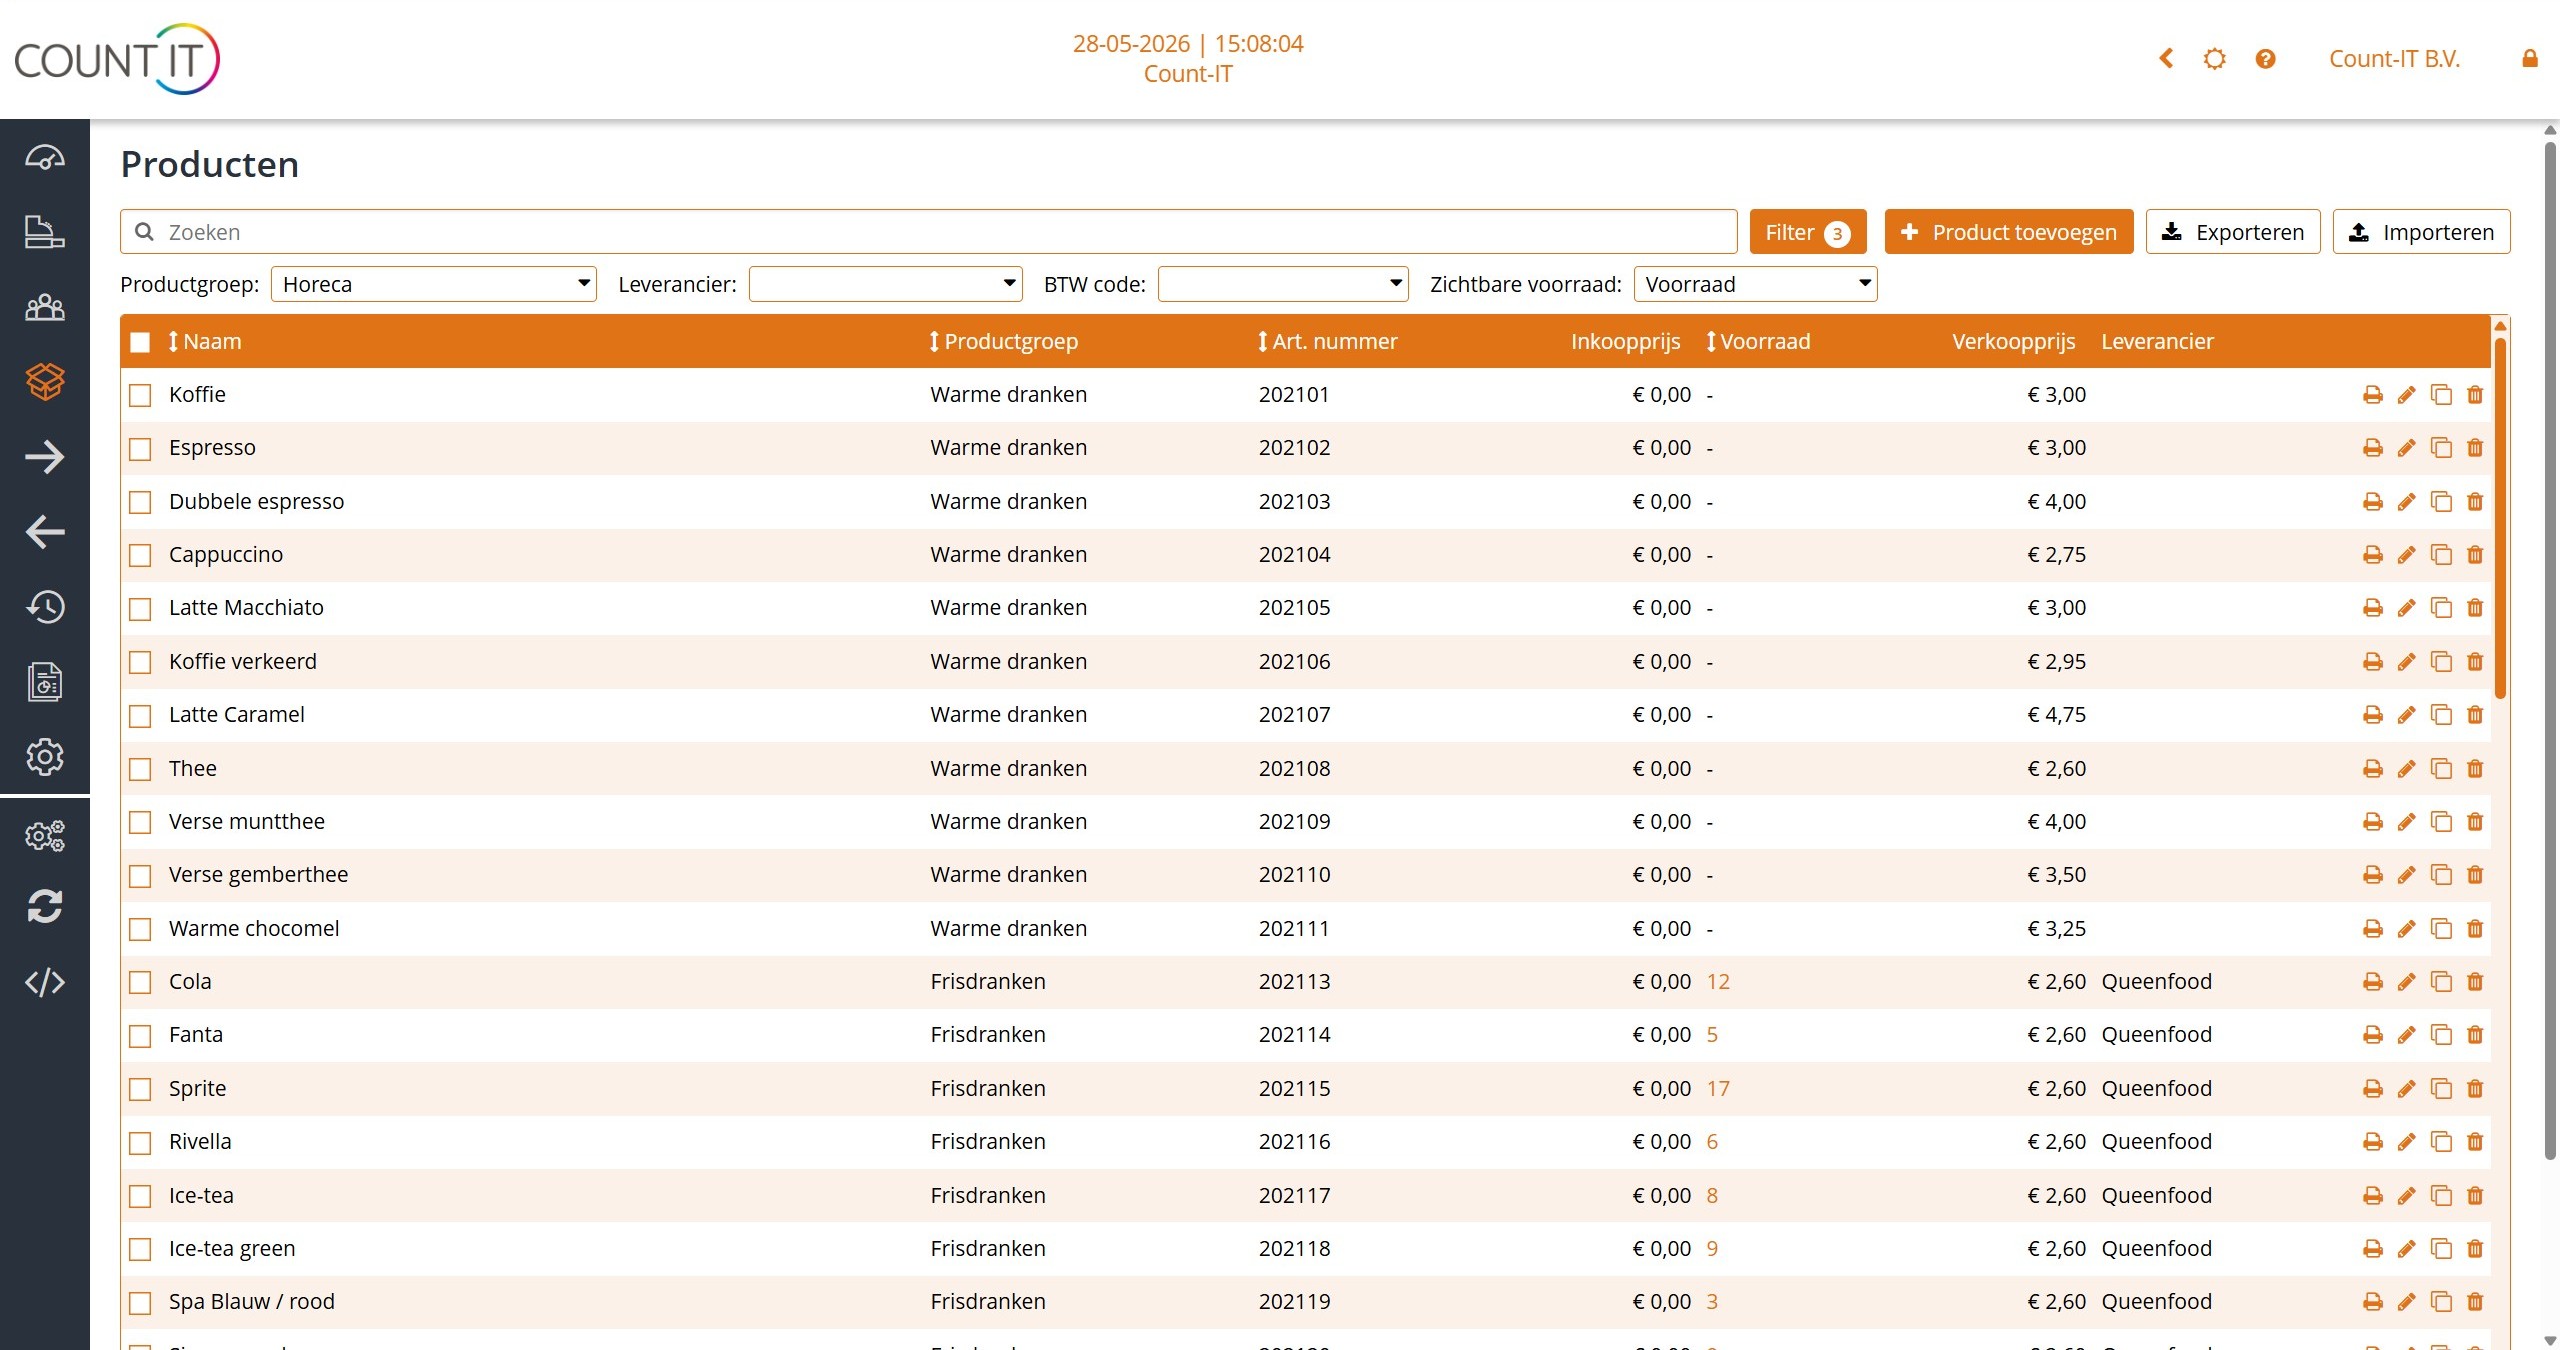Click the product table vertical scrollbar thumb
This screenshot has height=1350, width=2560.
tap(2500, 517)
